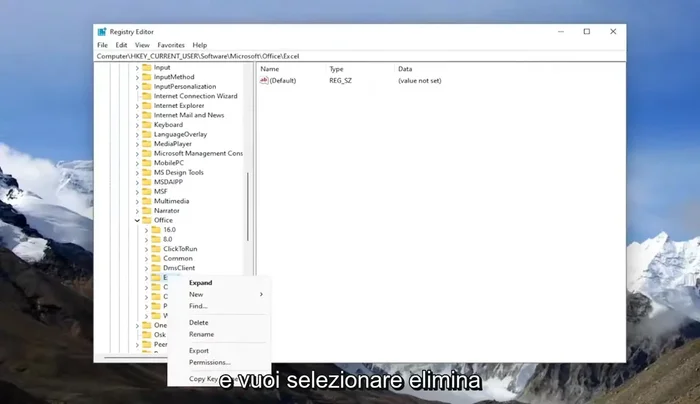Click the (value not set) data cell
The height and width of the screenshot is (404, 700).
click(420, 80)
